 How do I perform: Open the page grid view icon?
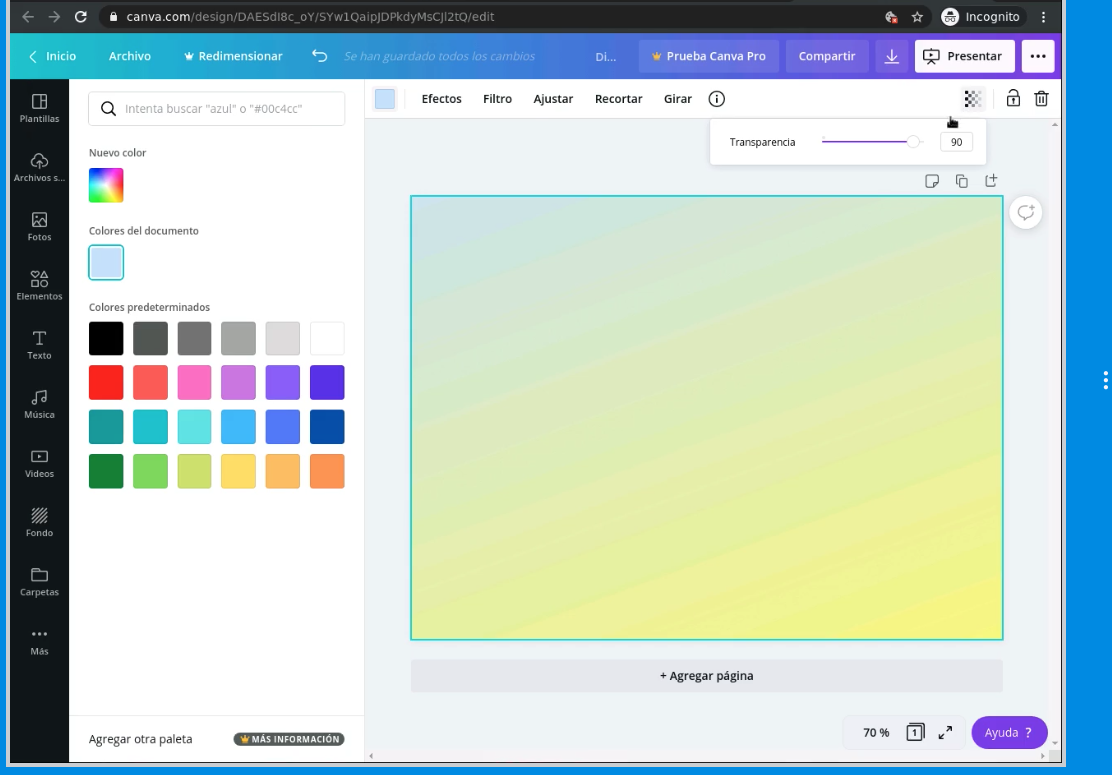coord(915,732)
